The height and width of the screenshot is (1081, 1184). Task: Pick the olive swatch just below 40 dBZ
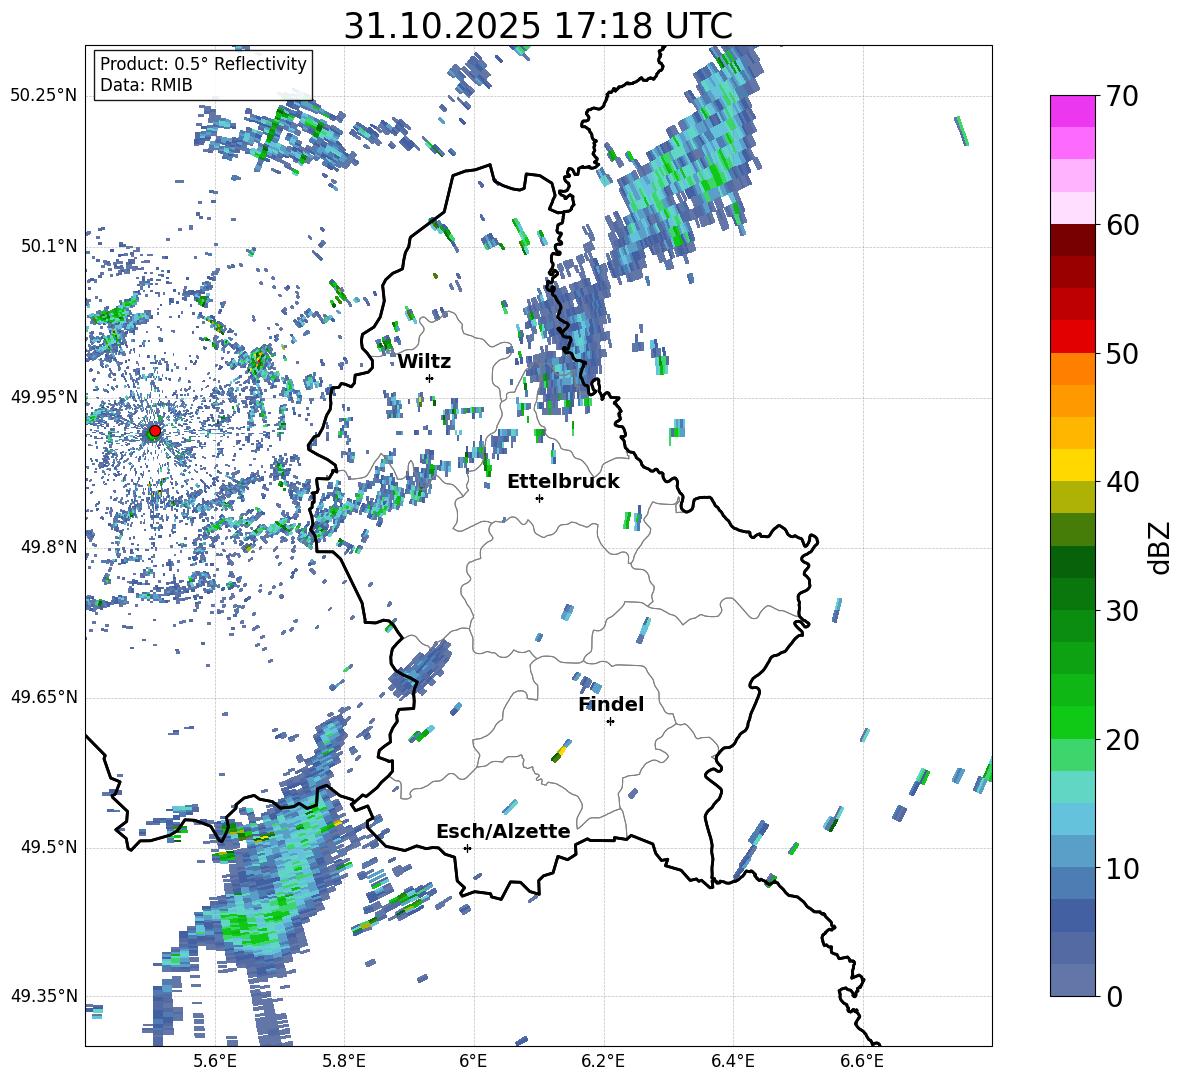point(1072,497)
